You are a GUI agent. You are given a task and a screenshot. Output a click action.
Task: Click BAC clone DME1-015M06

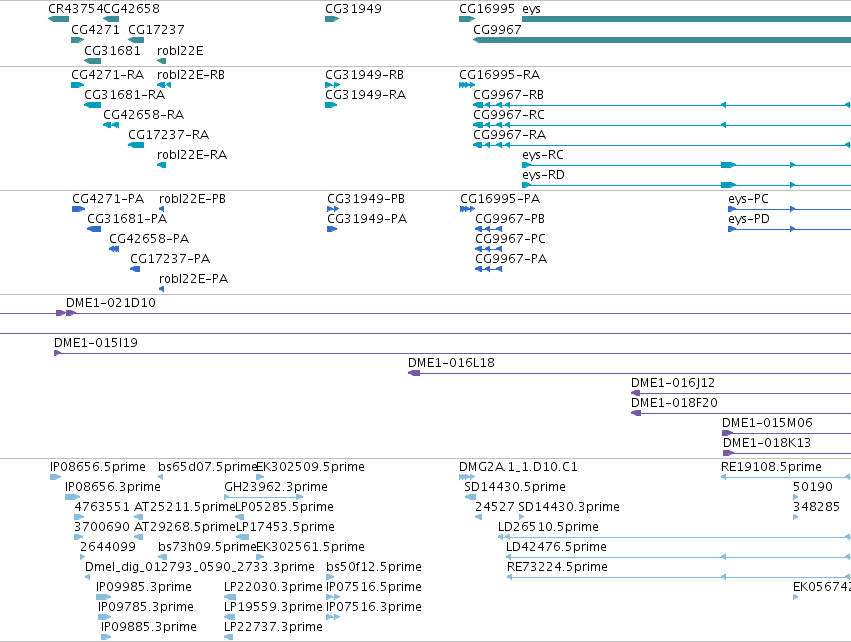point(767,423)
